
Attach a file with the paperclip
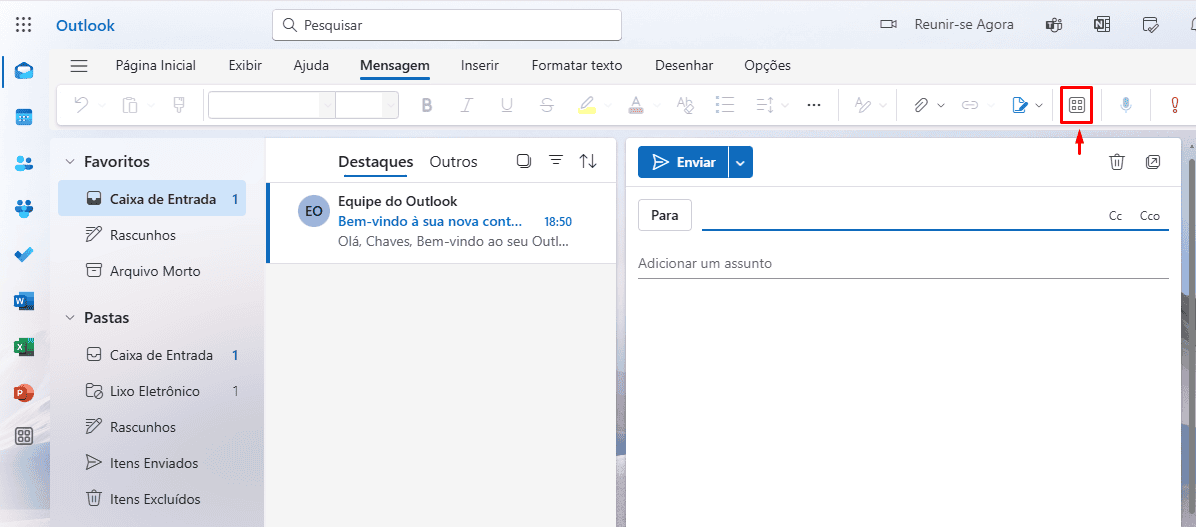click(921, 105)
